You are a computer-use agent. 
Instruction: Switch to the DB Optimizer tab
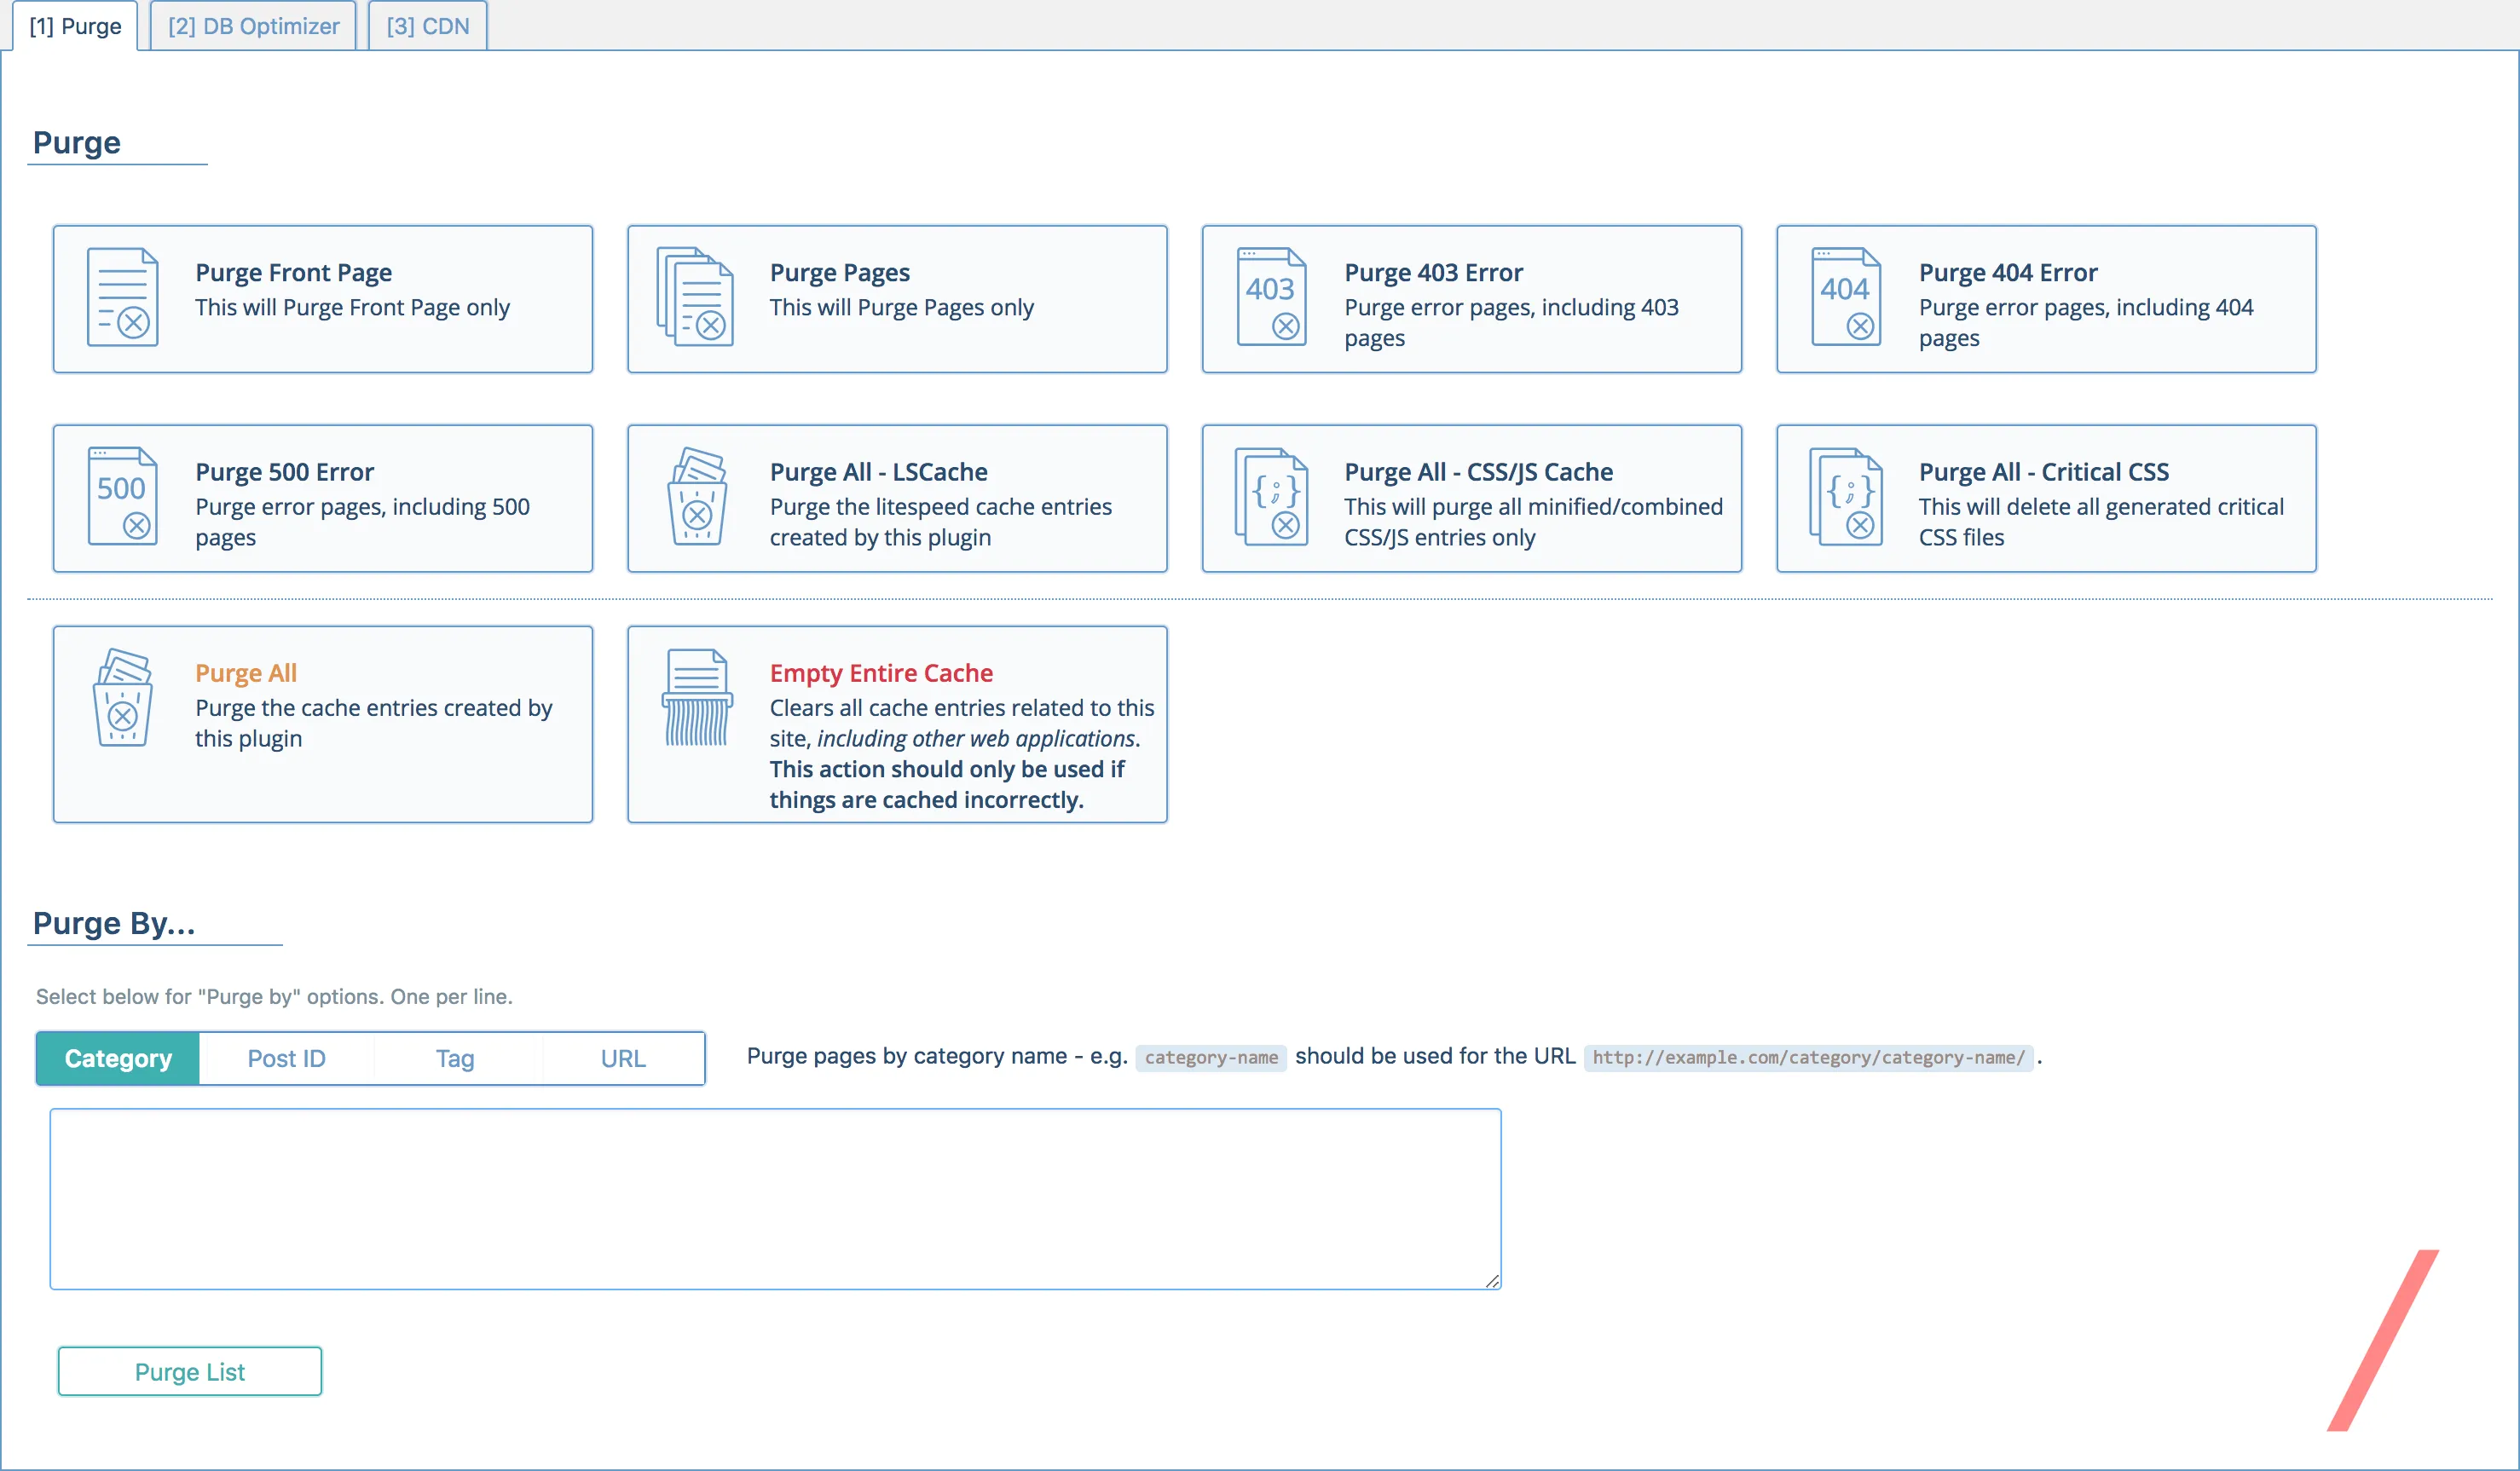pos(253,26)
